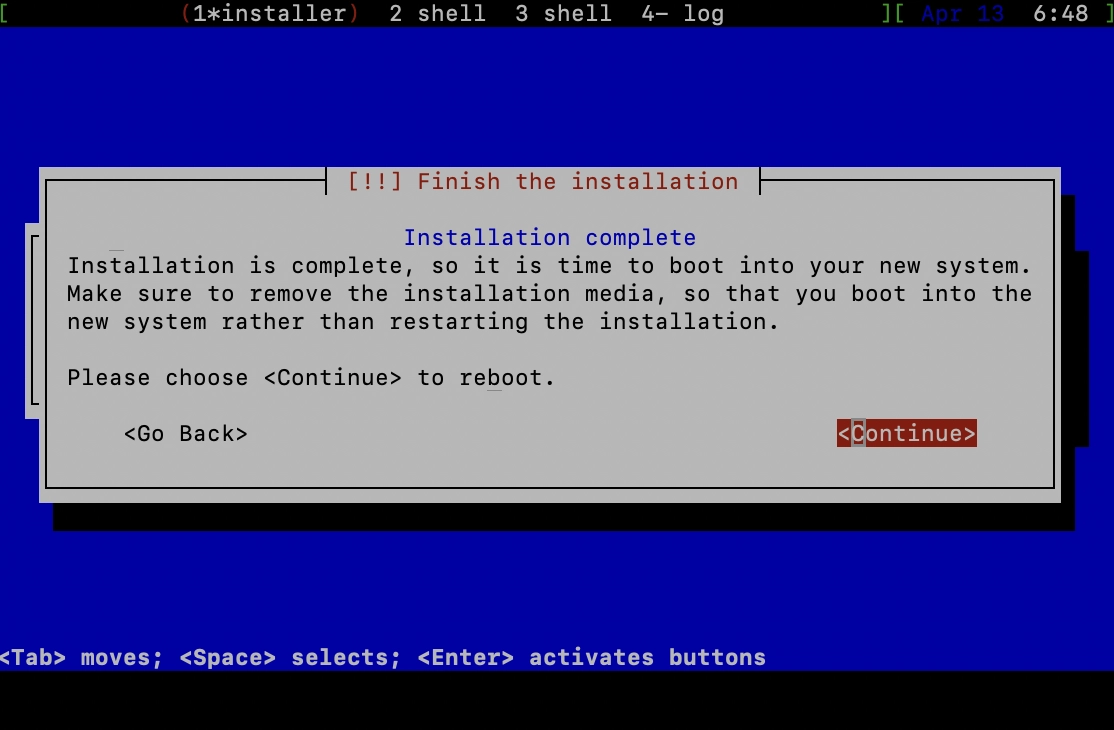Click the <Continue> word in reboot instruction
The image size is (1114, 730).
(332, 377)
